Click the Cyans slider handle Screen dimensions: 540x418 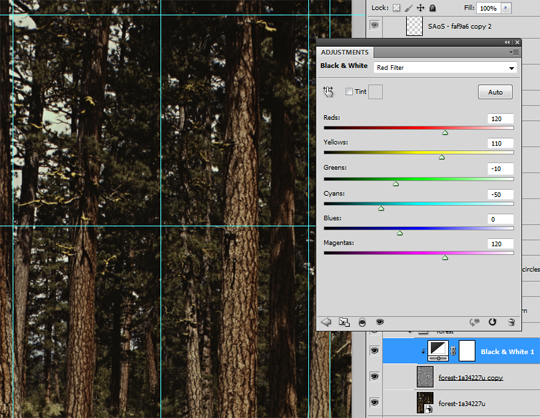click(381, 208)
